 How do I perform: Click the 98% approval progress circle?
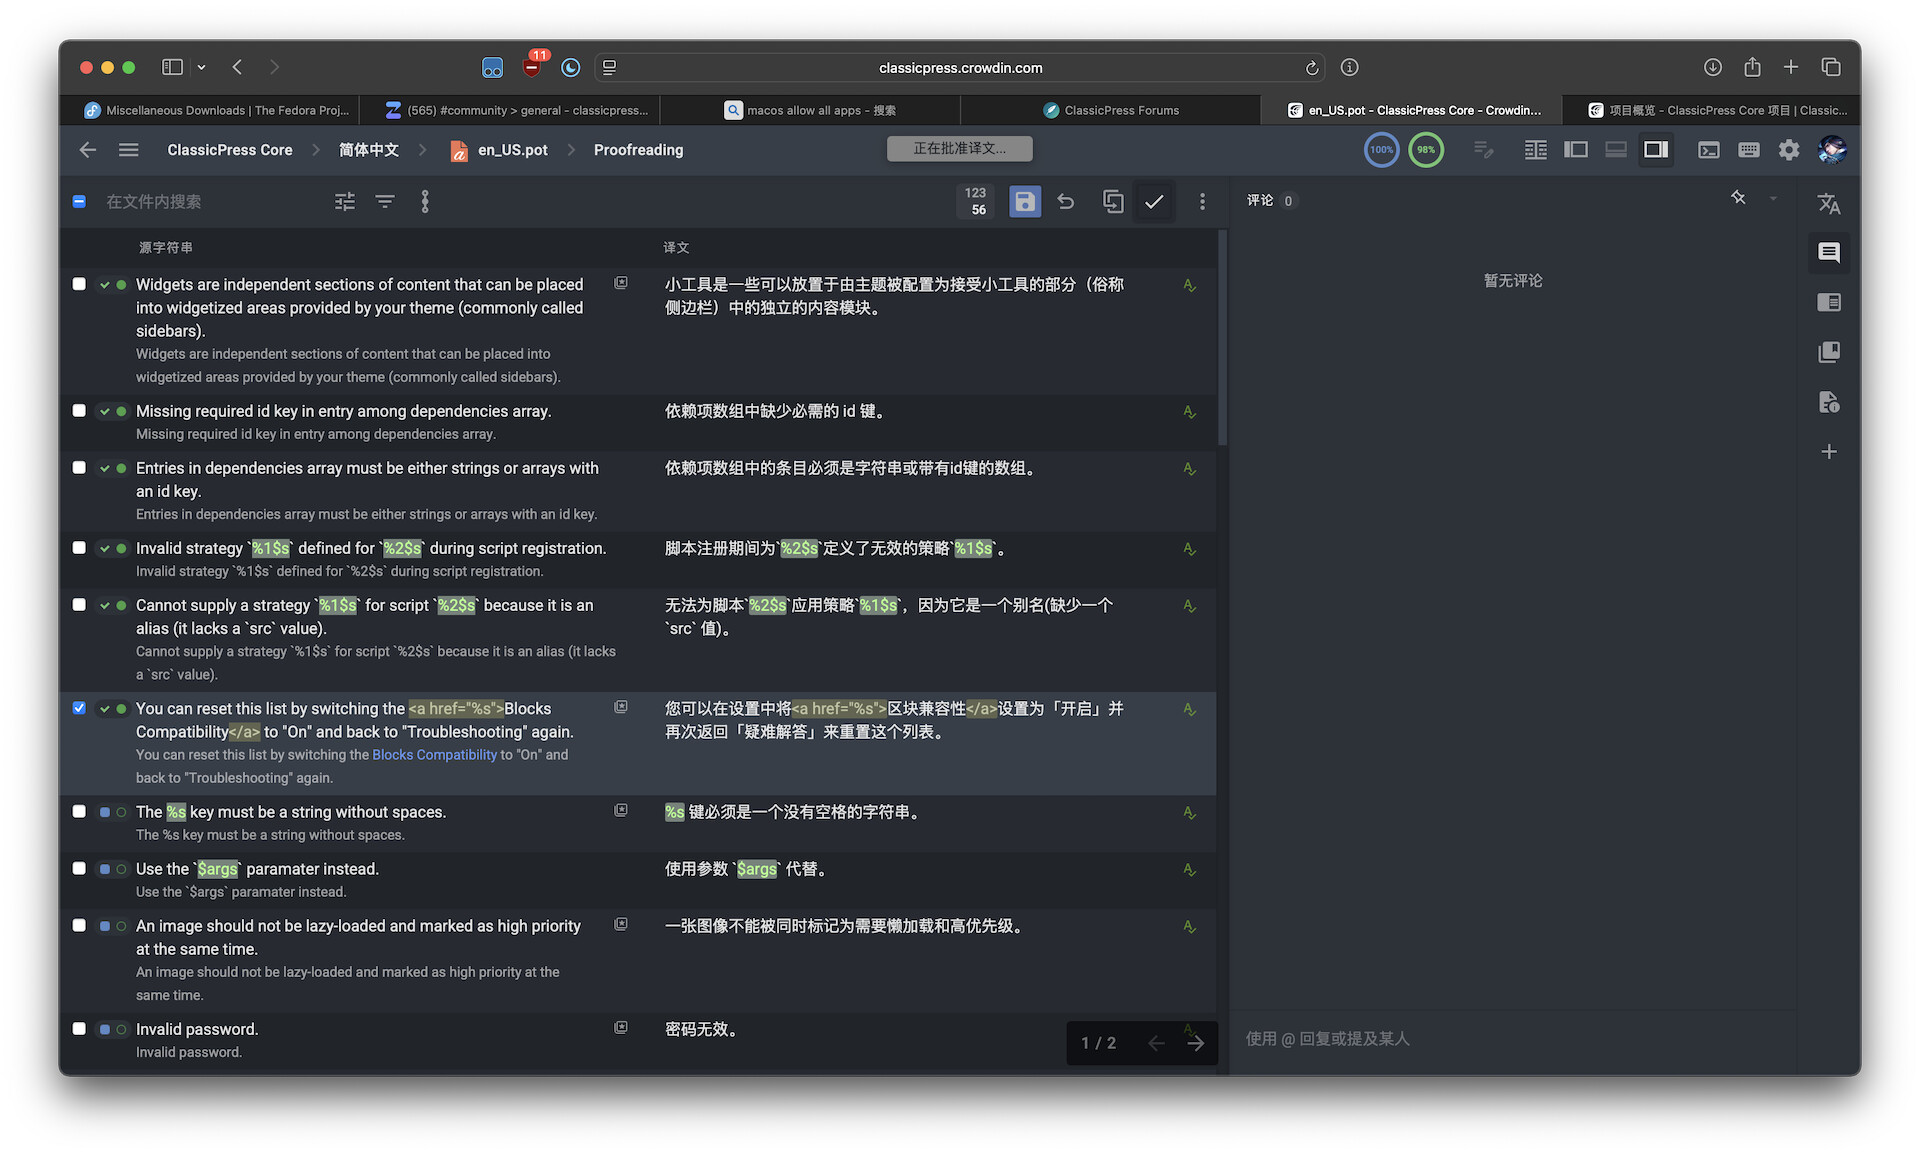(1425, 150)
